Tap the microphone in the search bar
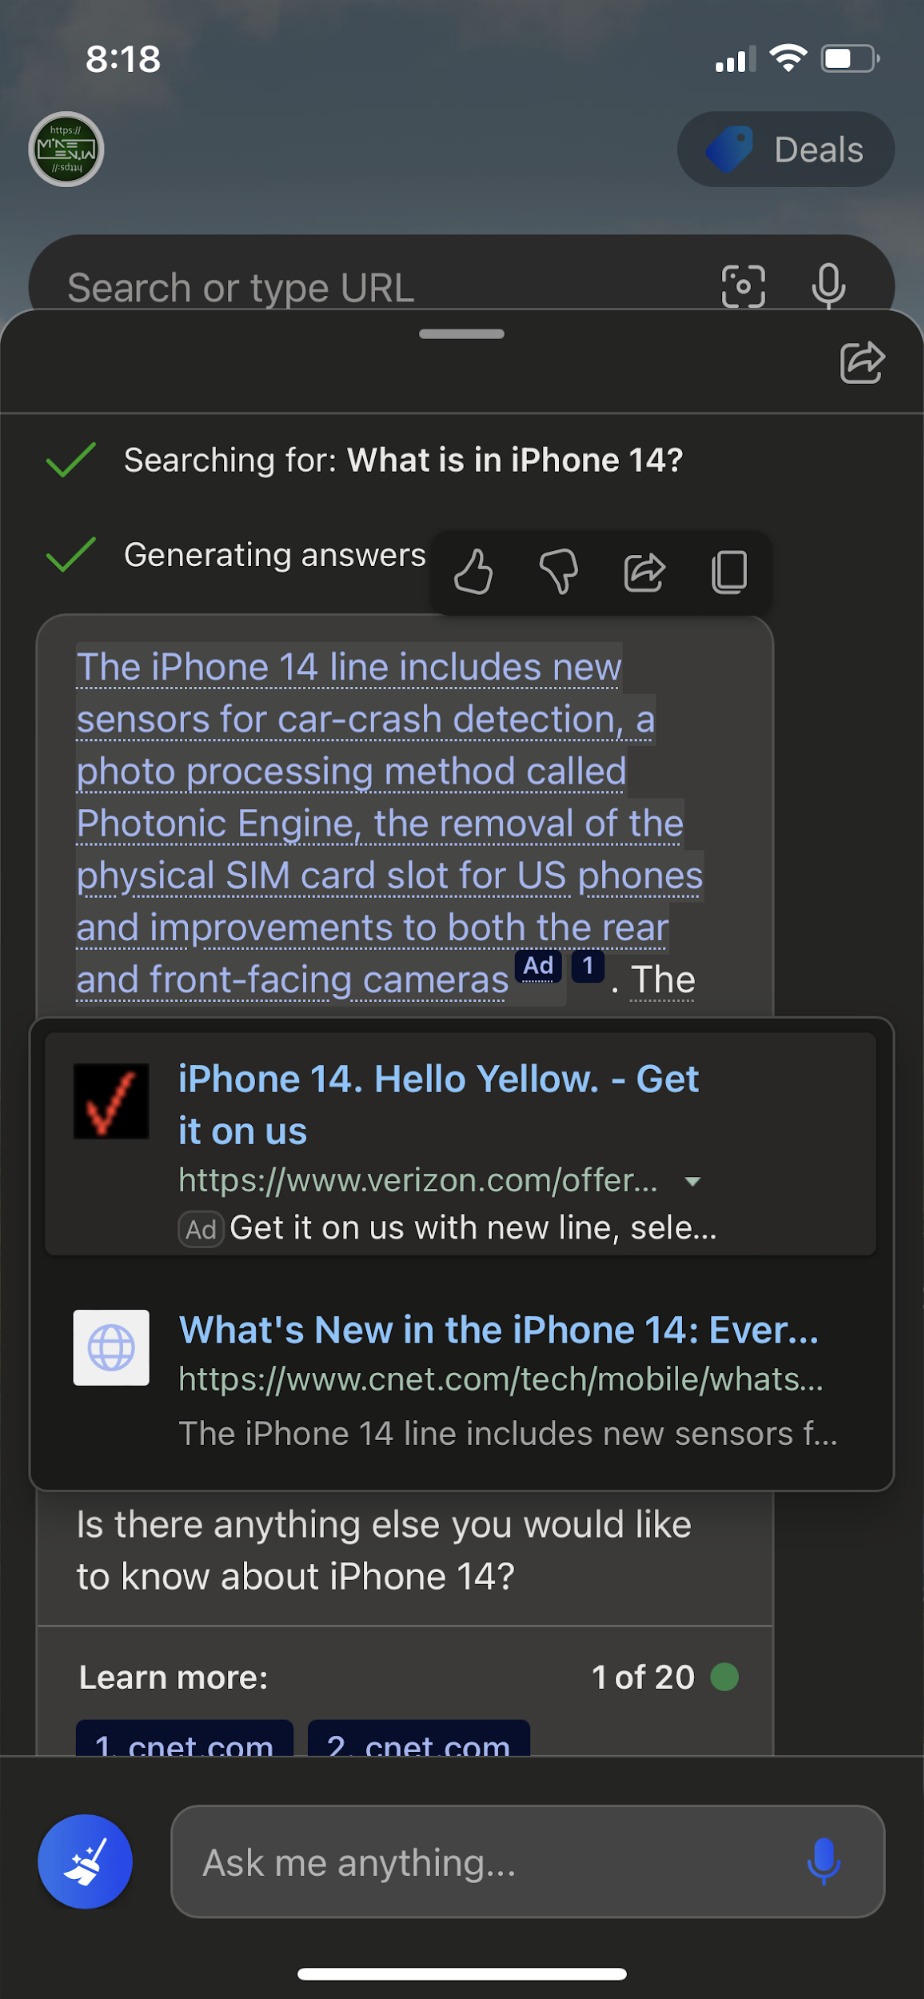 [828, 287]
